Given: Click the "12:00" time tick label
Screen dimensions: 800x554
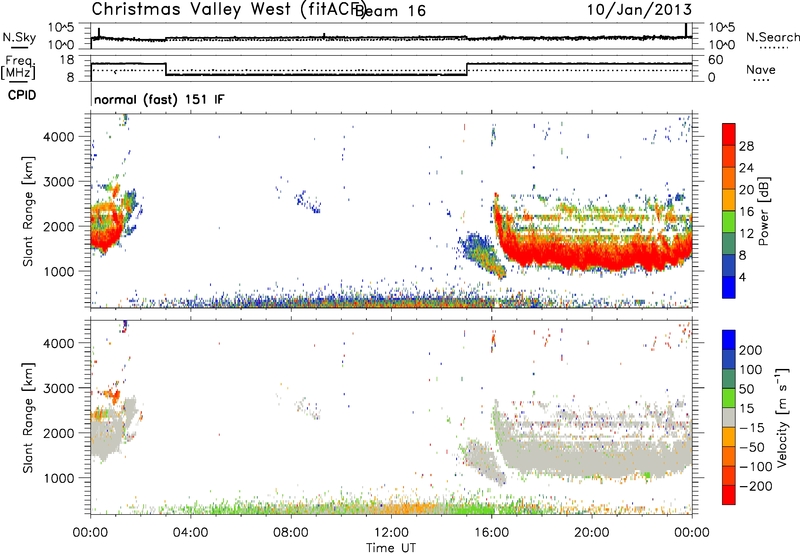Looking at the screenshot, I should click(x=391, y=533).
